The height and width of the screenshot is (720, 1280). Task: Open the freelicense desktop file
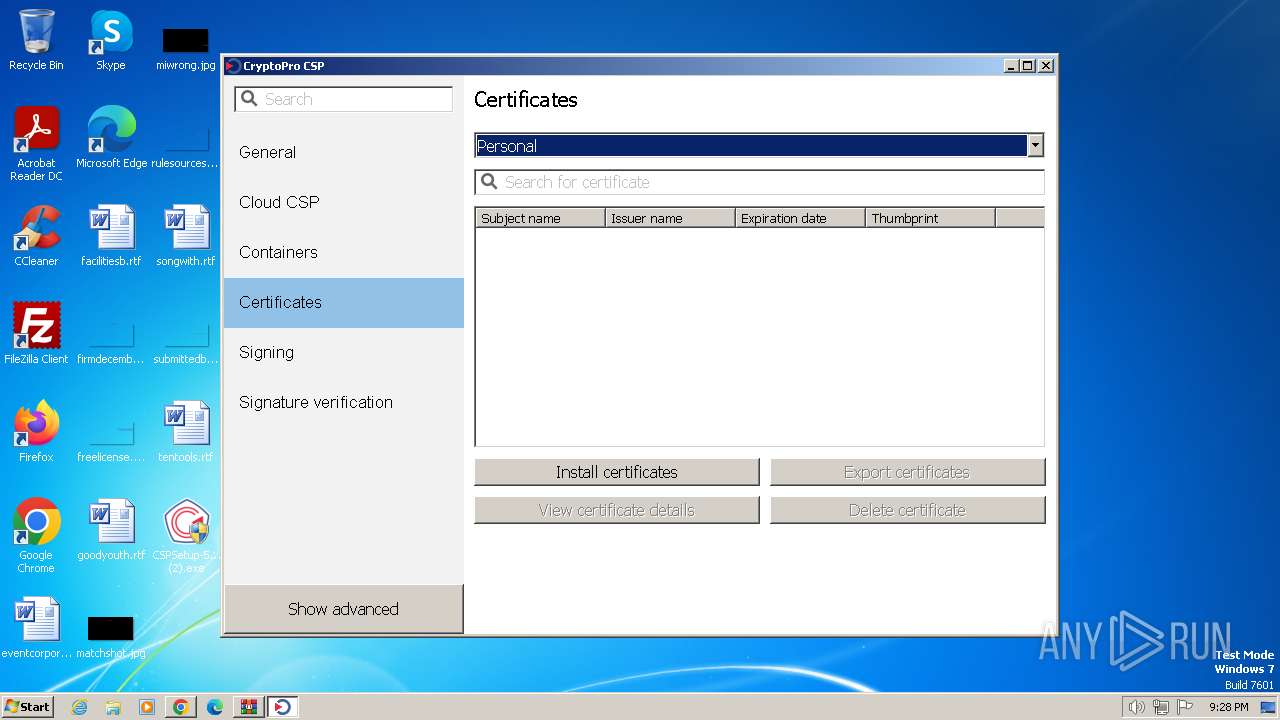111,438
